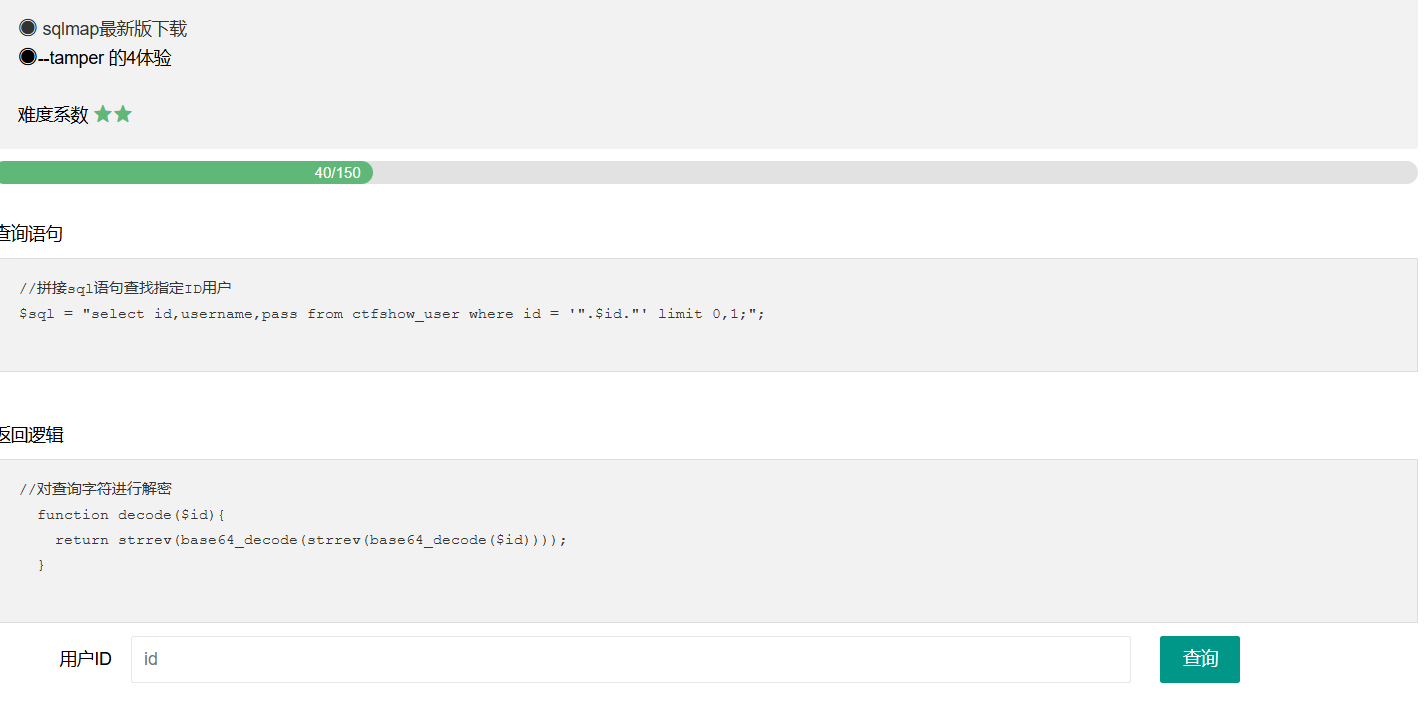1427x707 pixels.
Task: Focus the id input field
Action: coord(630,659)
